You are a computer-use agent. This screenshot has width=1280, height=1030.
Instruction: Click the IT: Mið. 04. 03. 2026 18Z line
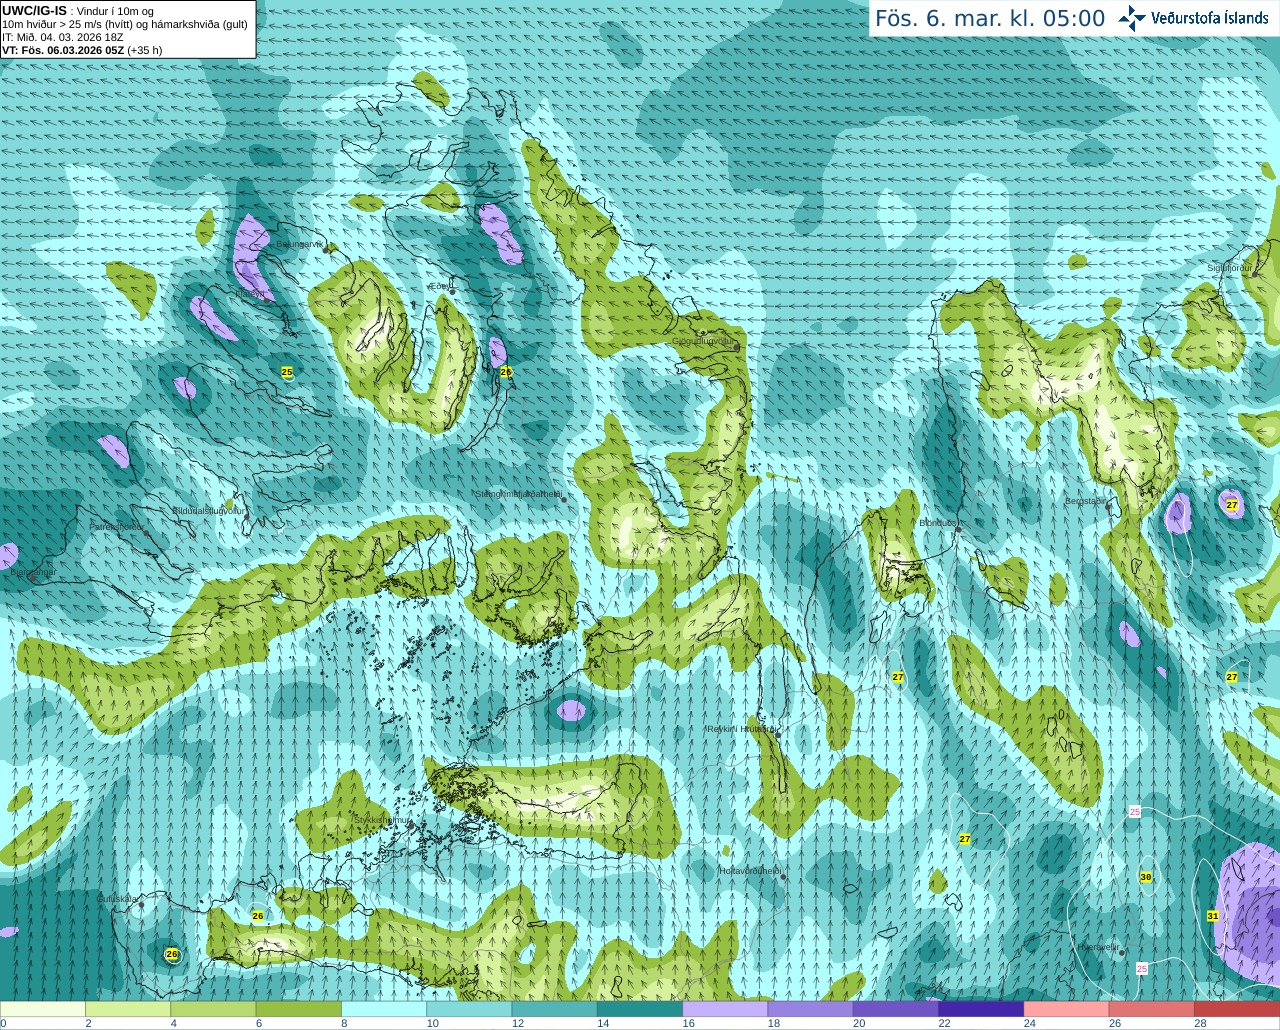click(x=63, y=37)
